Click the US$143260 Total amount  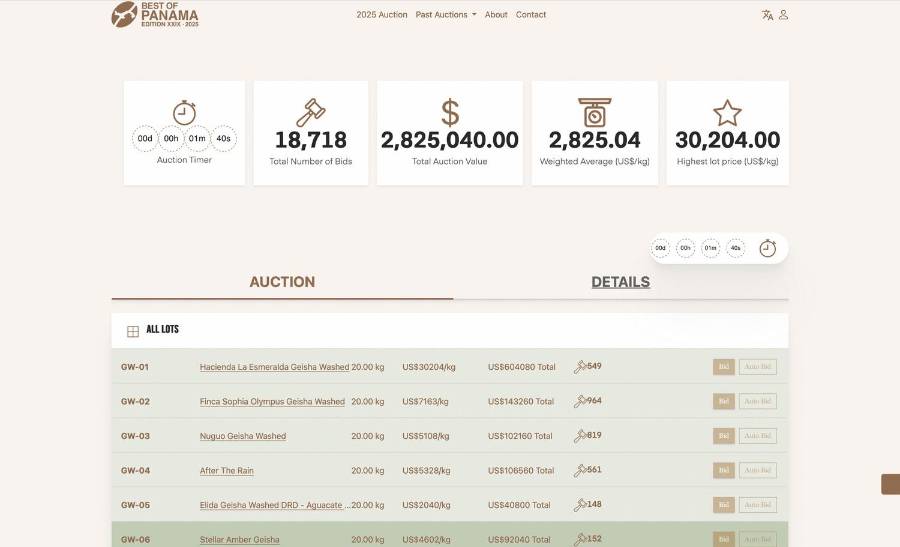tap(521, 401)
